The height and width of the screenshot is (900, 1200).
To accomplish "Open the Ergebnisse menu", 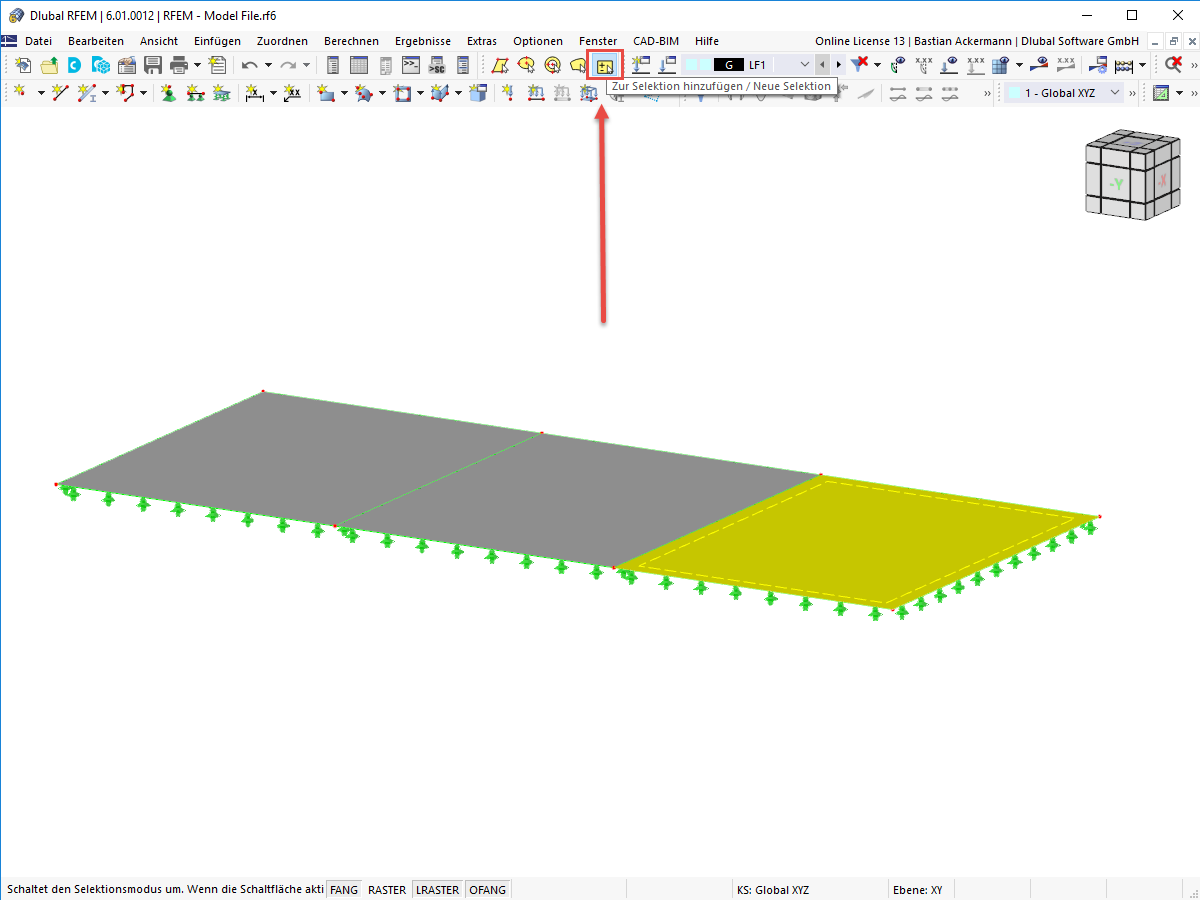I will pos(422,41).
